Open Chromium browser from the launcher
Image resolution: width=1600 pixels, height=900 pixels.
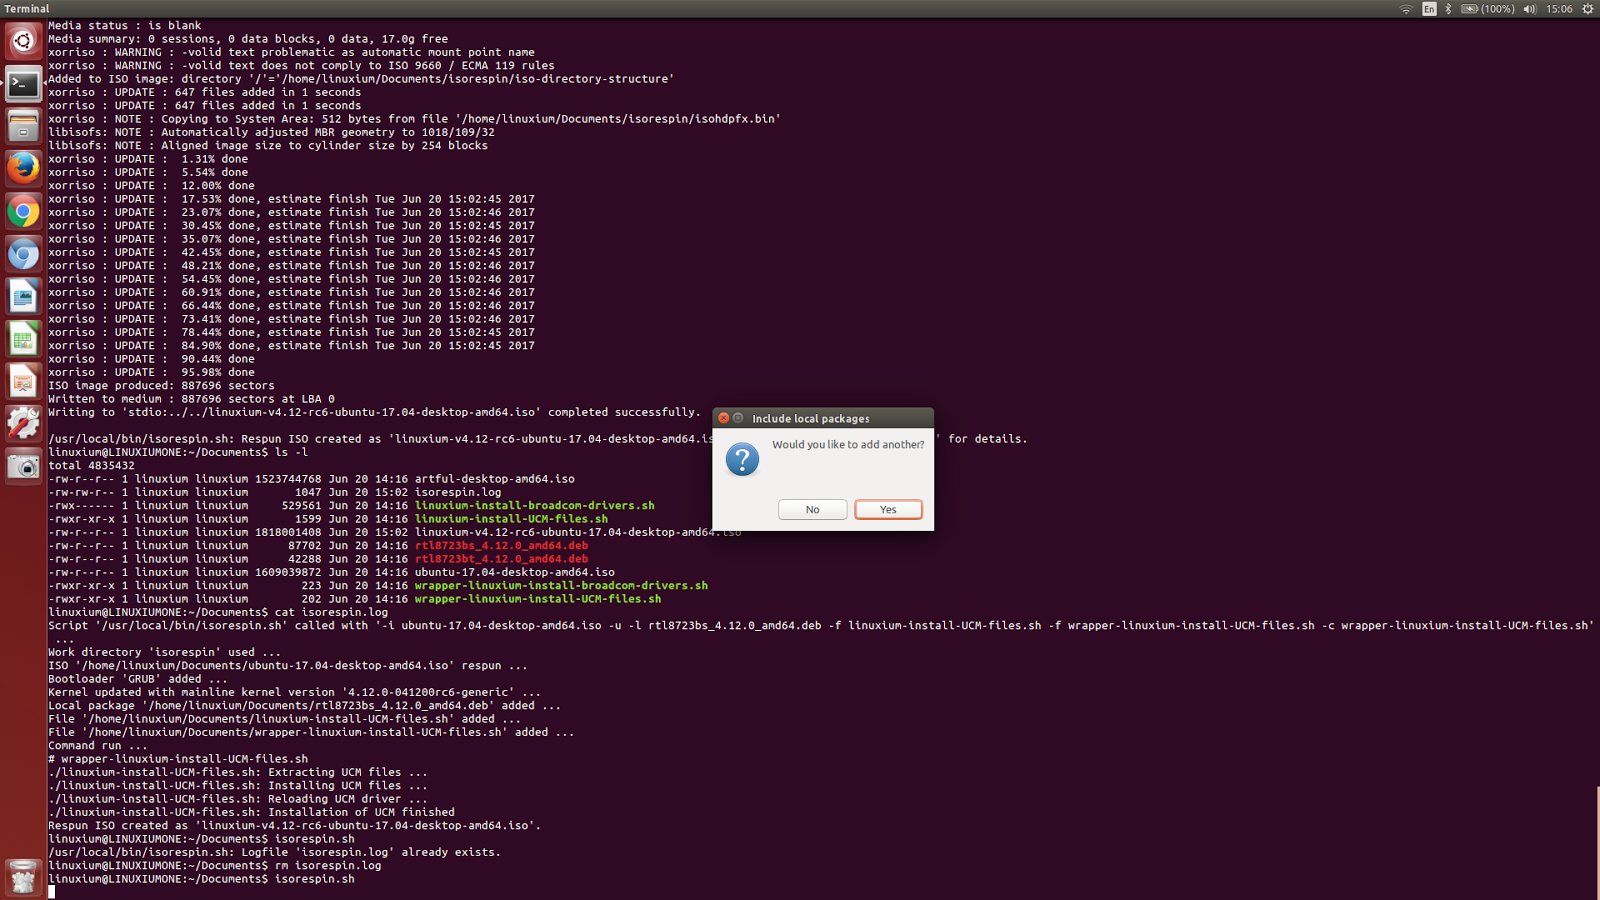23,253
